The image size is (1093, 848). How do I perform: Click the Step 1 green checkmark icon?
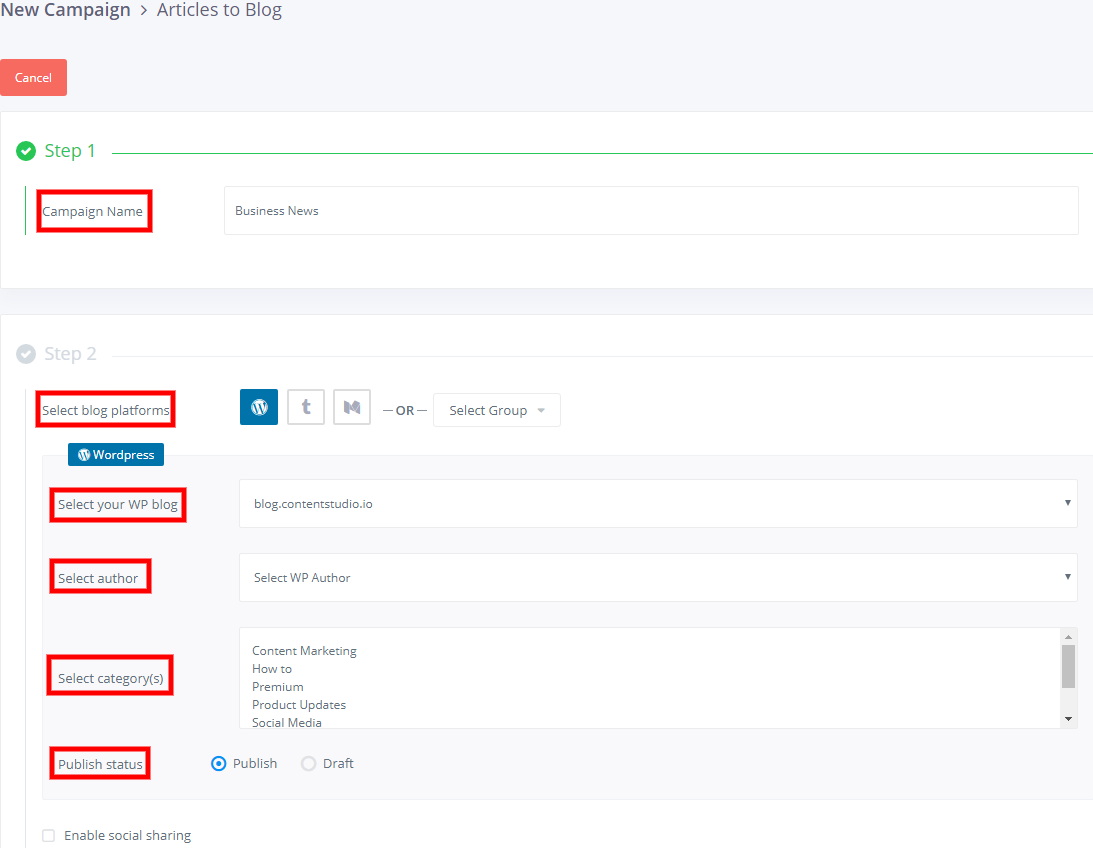coord(26,151)
